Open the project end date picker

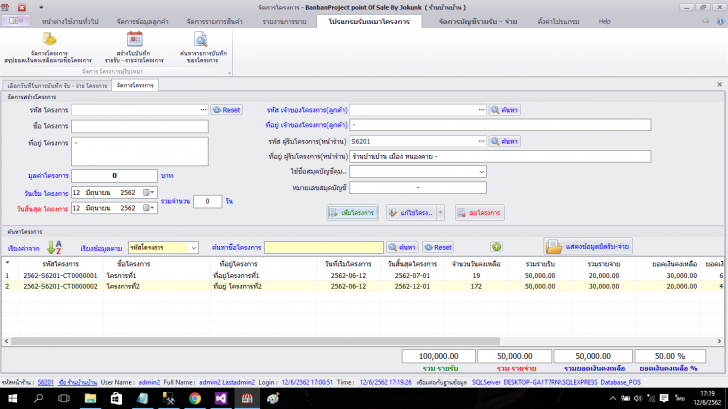pos(150,208)
